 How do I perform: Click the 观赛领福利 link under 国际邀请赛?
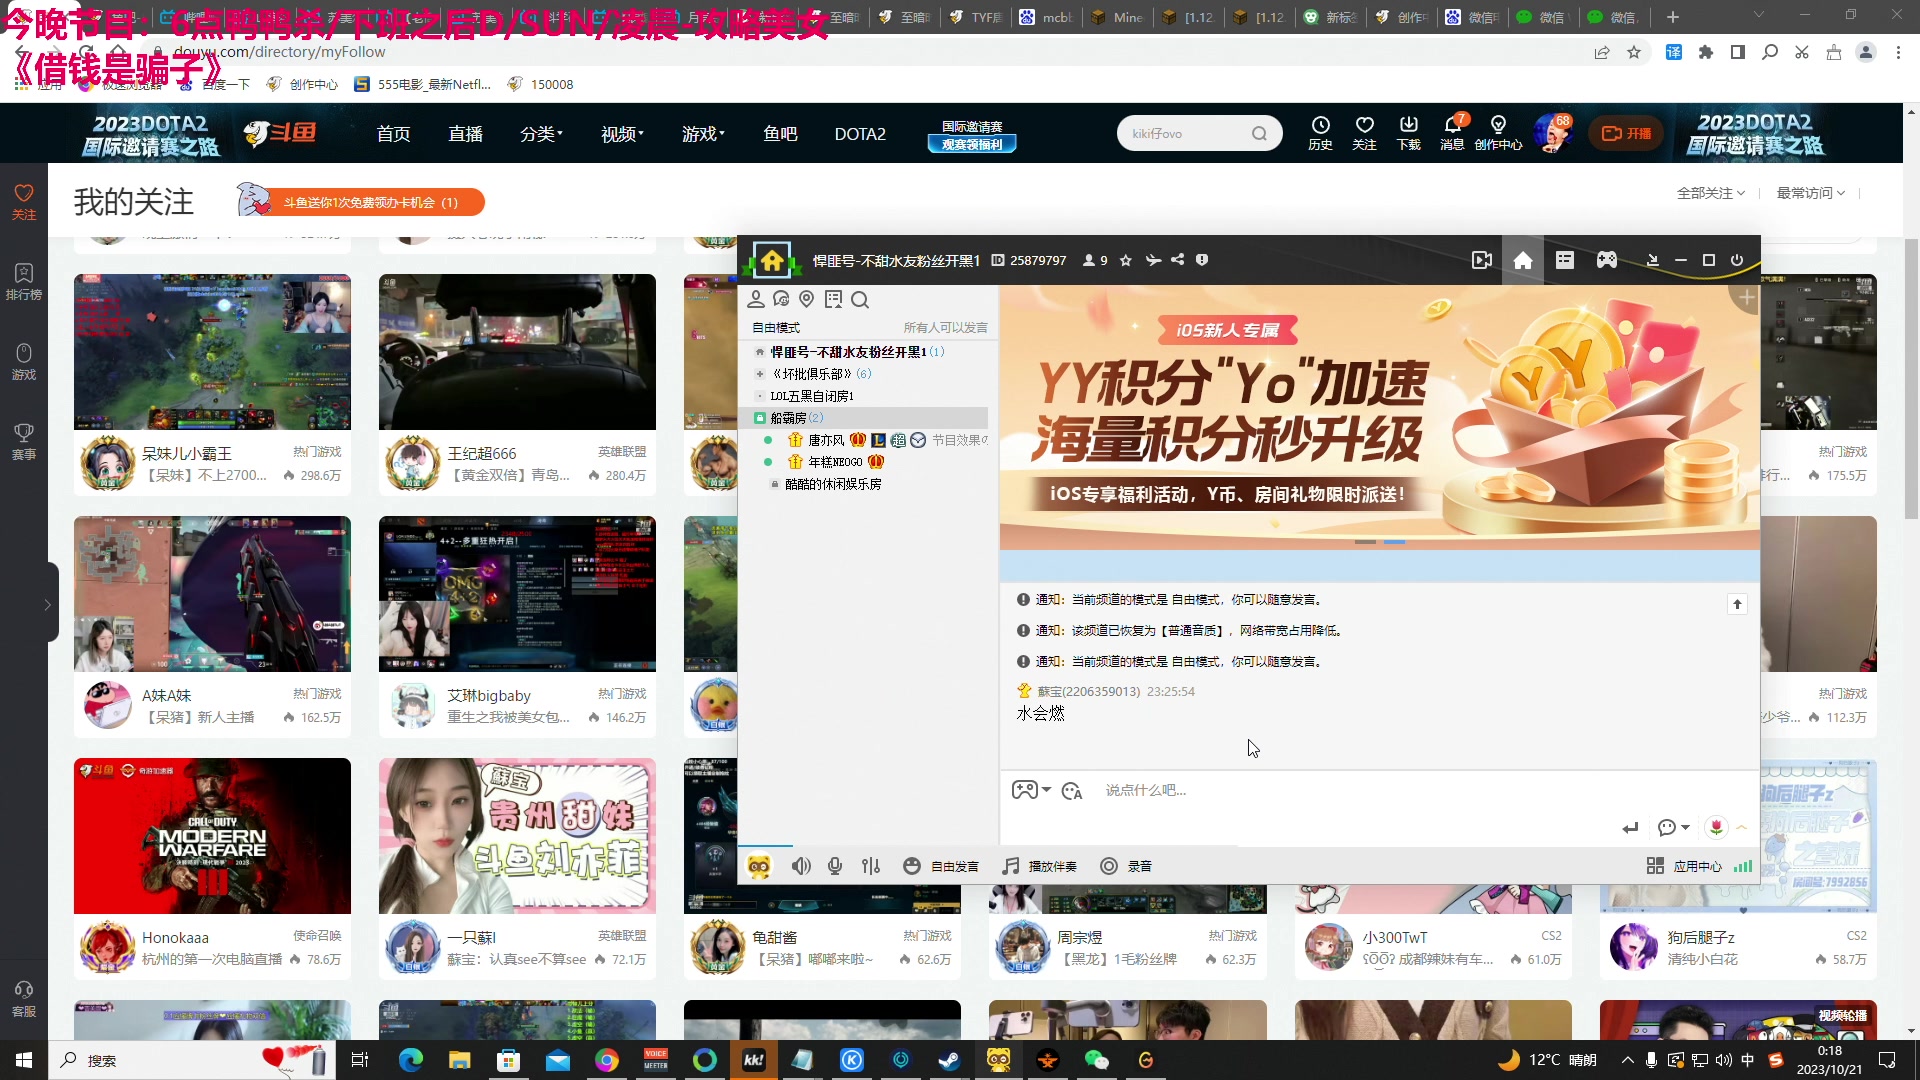(x=971, y=144)
